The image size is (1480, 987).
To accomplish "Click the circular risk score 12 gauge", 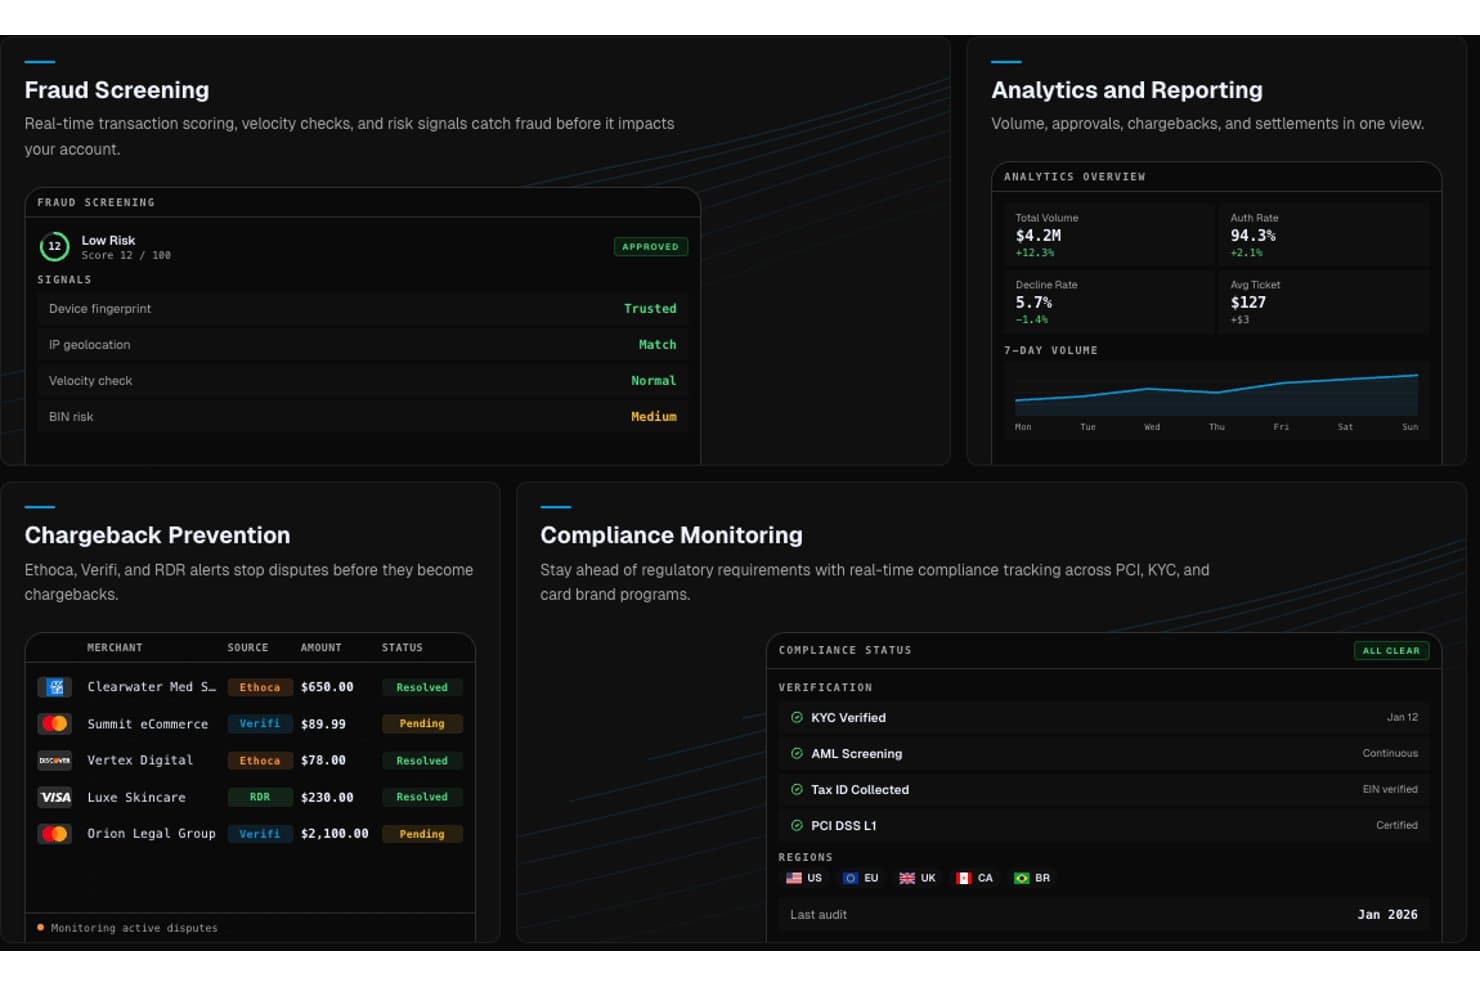I will (x=54, y=246).
